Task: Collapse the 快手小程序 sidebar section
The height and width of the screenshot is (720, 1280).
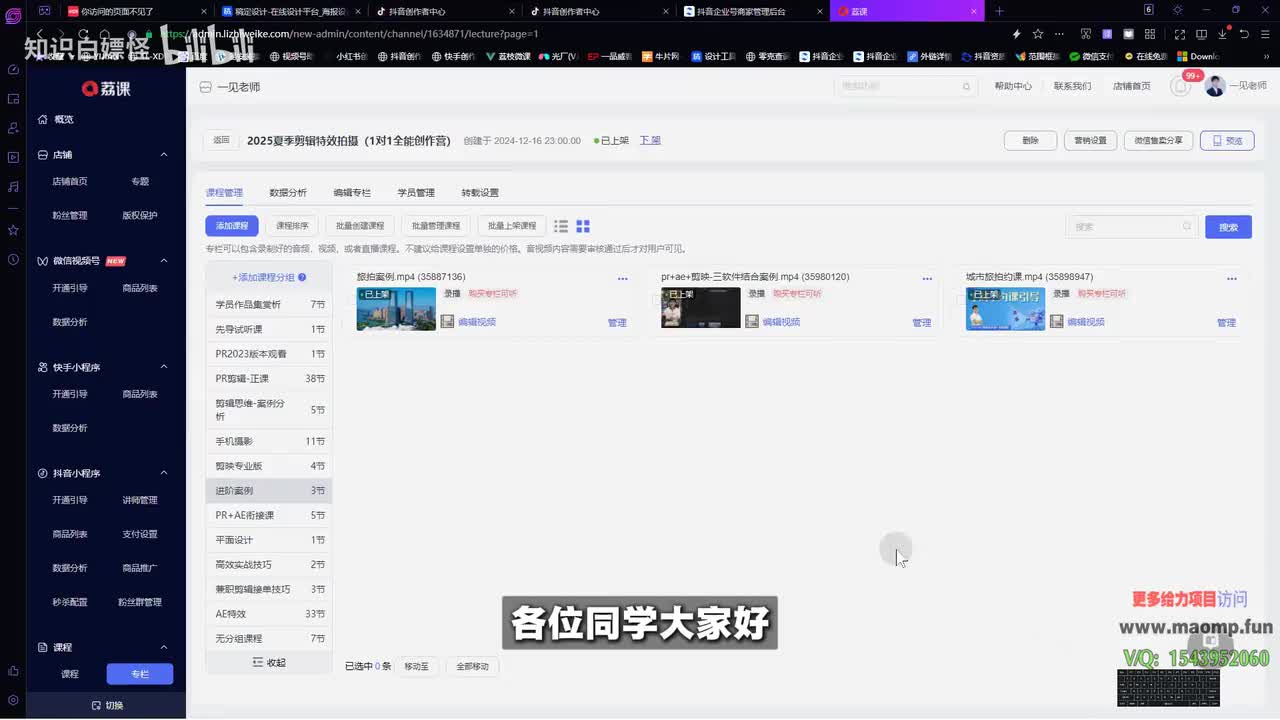Action: (x=164, y=367)
